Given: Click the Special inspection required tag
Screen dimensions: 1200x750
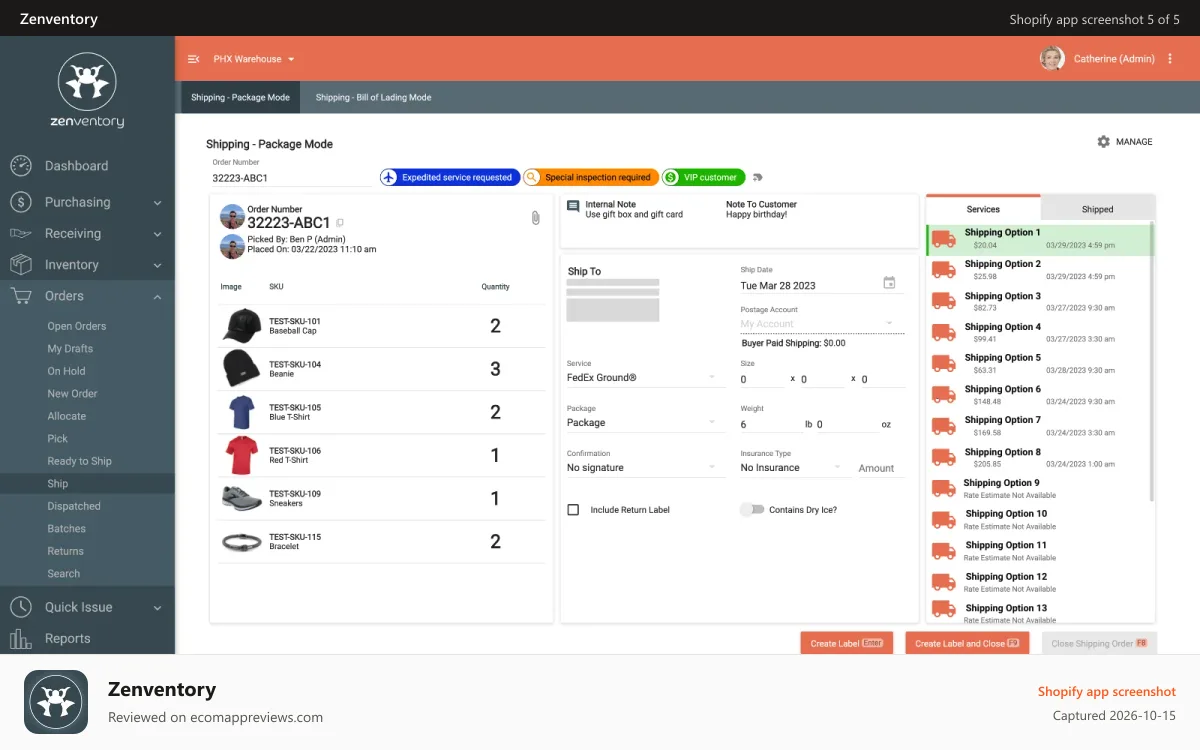Looking at the screenshot, I should point(591,177).
